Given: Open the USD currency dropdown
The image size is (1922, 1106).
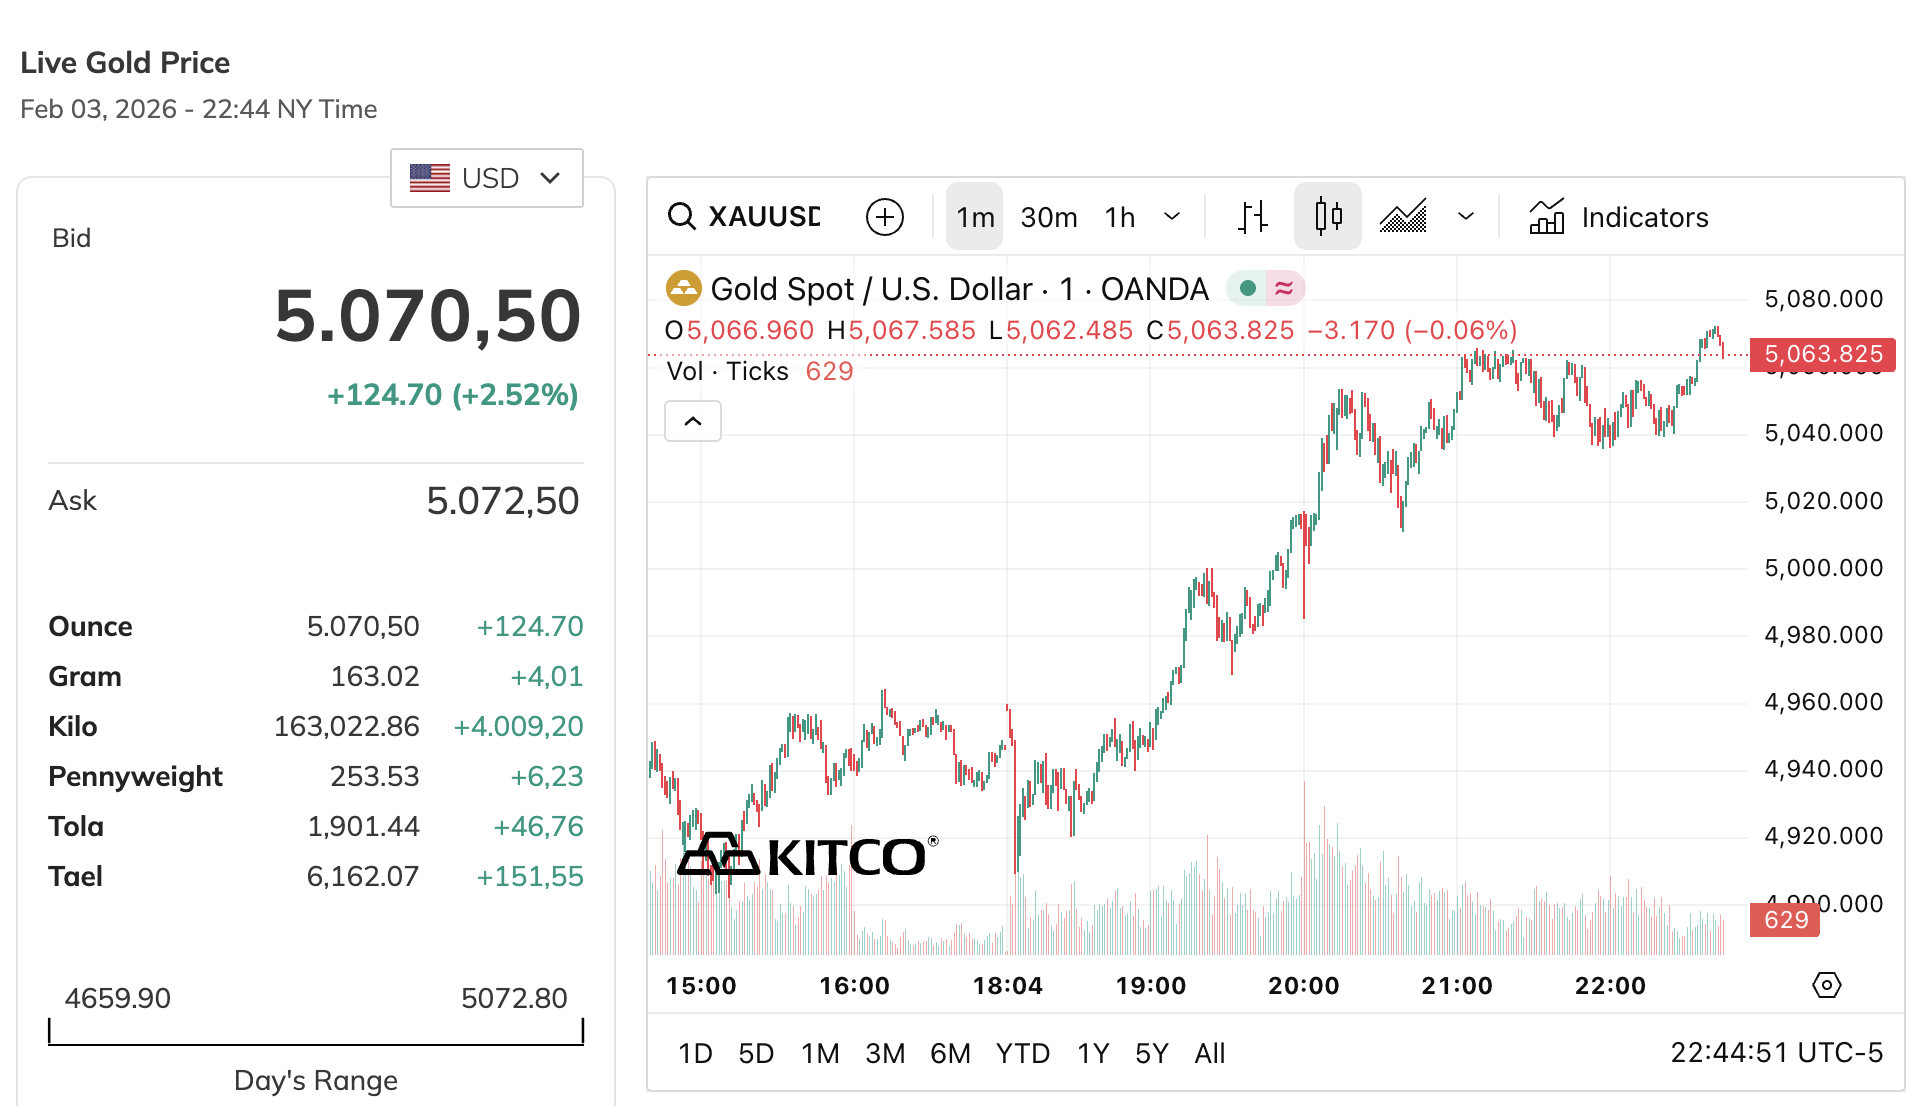Looking at the screenshot, I should pyautogui.click(x=486, y=177).
